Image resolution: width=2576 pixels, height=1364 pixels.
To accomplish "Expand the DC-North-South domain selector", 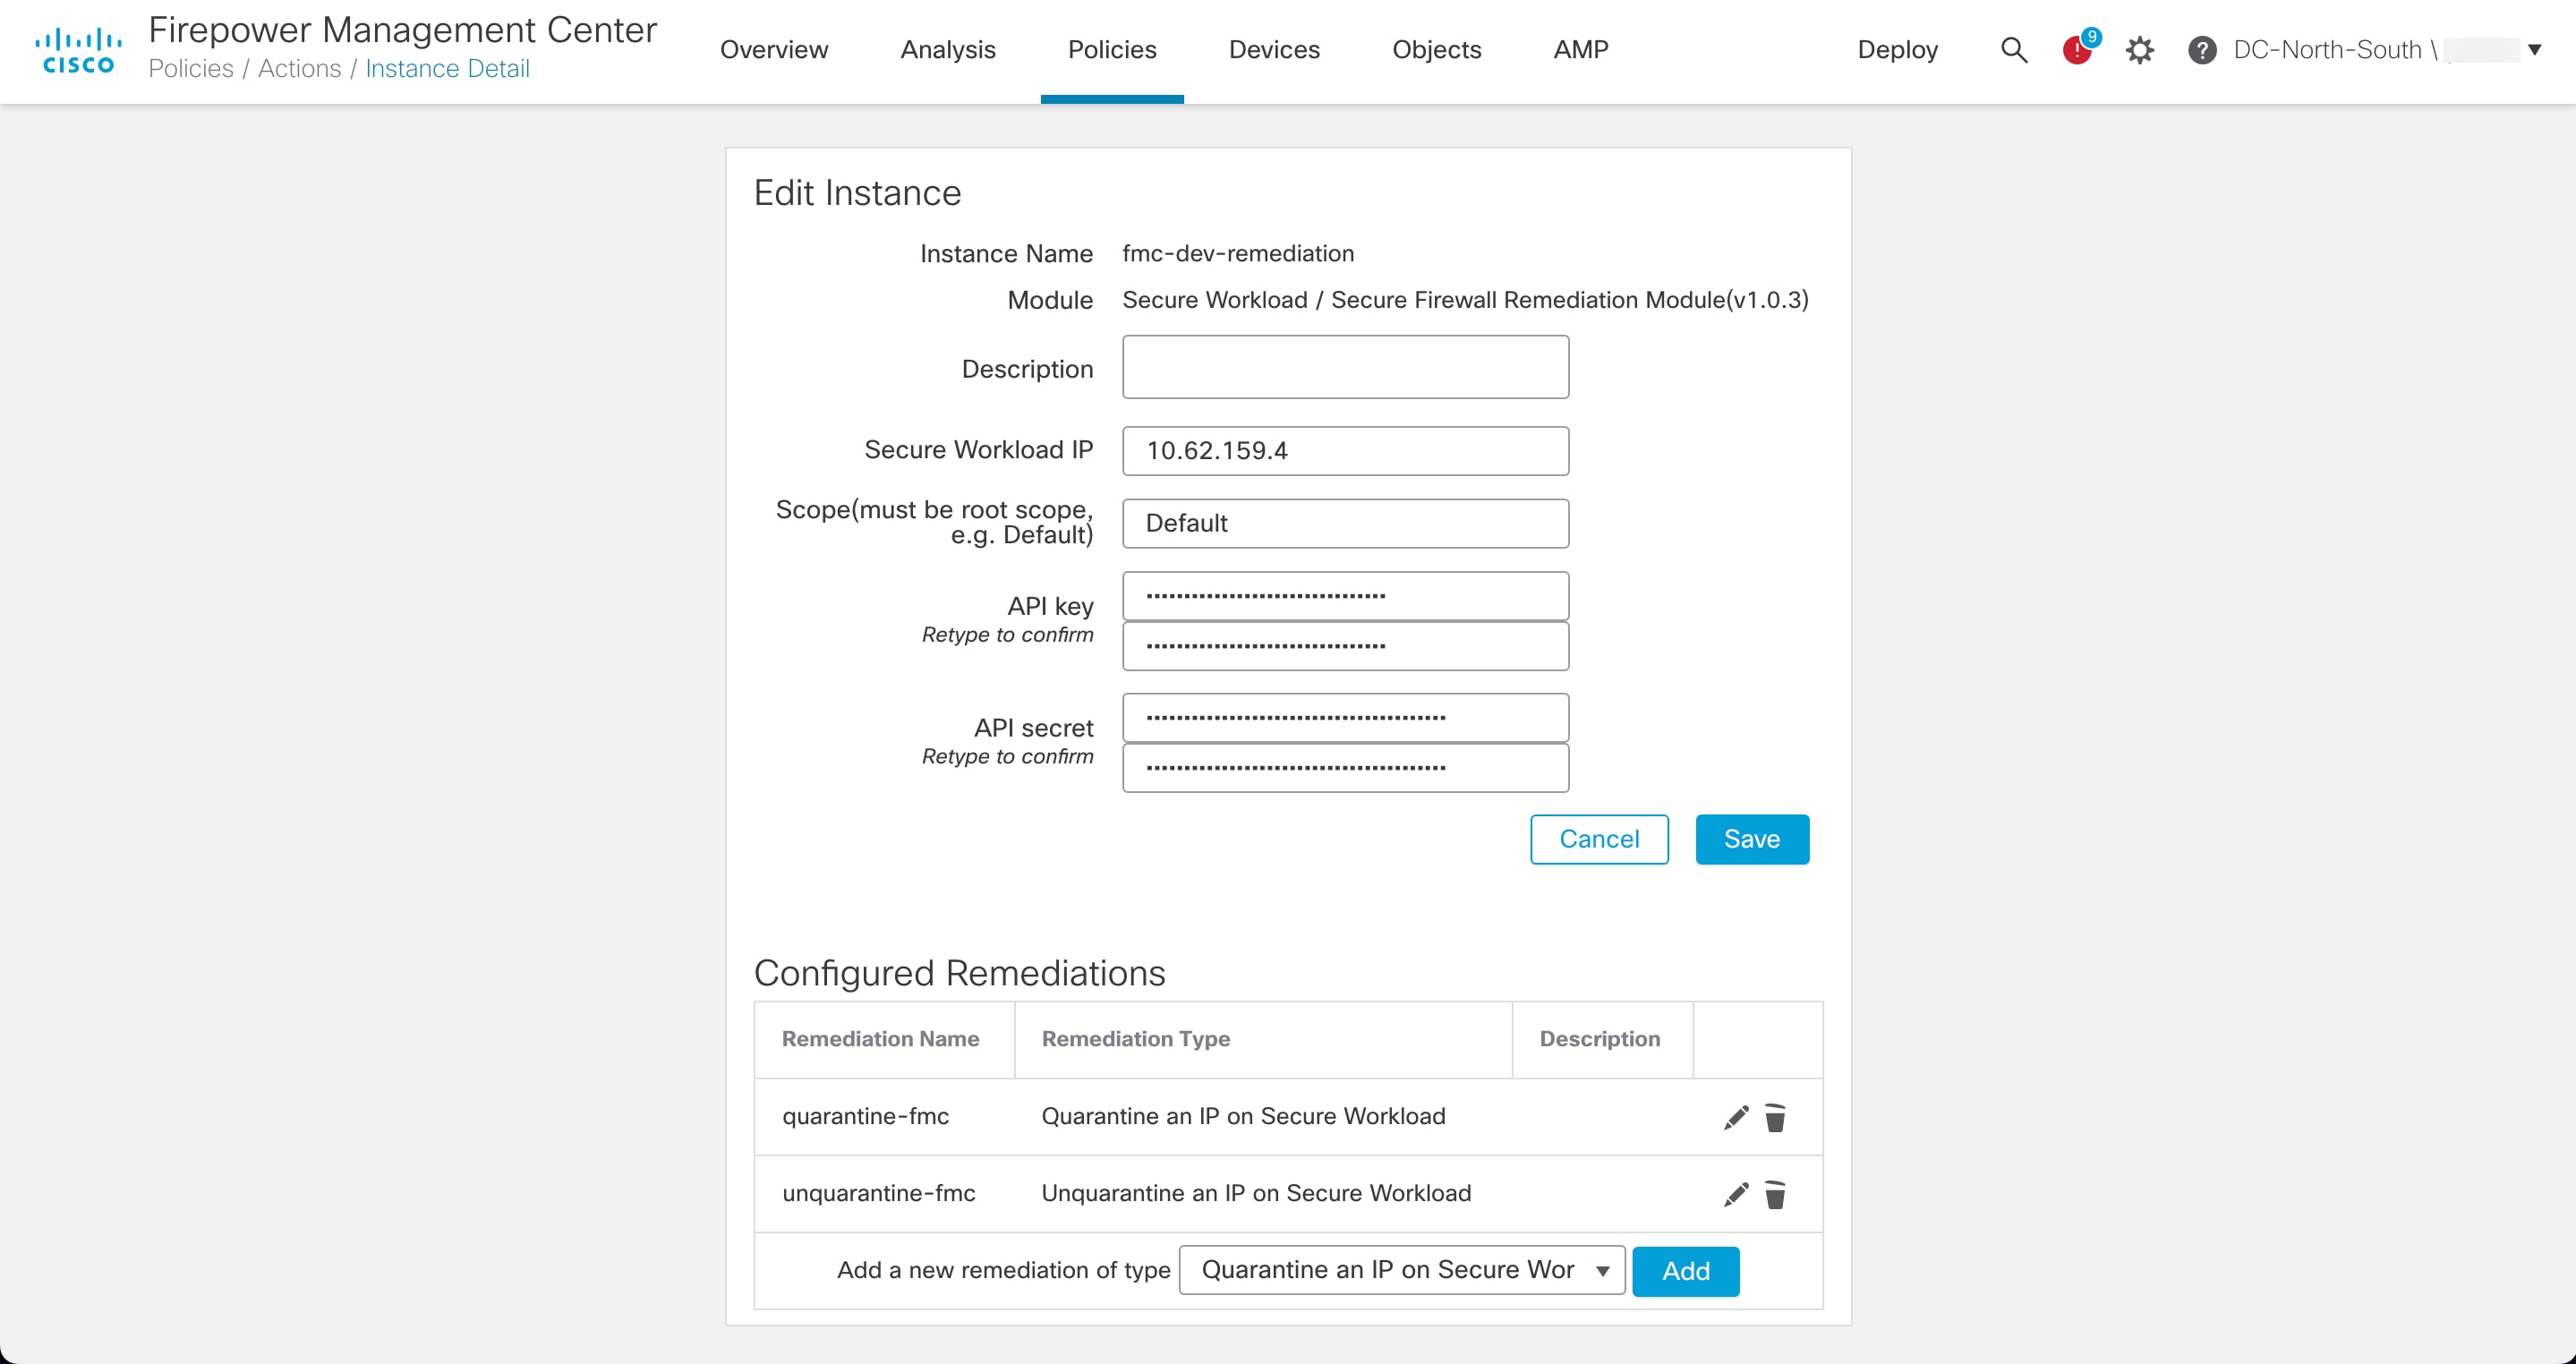I will coord(2533,49).
